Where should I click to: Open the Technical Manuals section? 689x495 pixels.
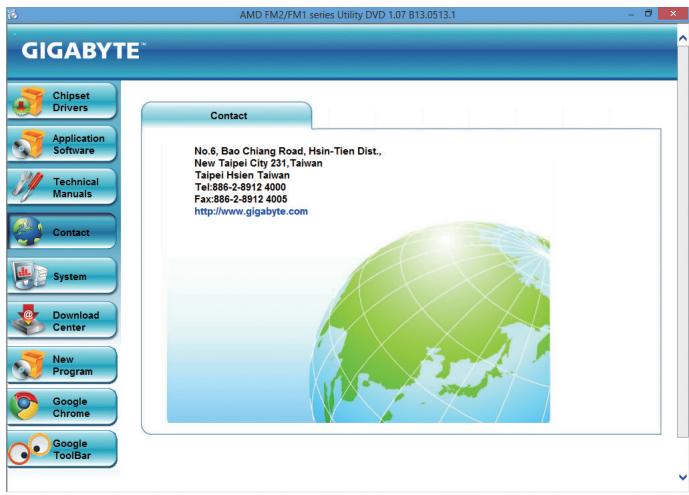[x=62, y=188]
